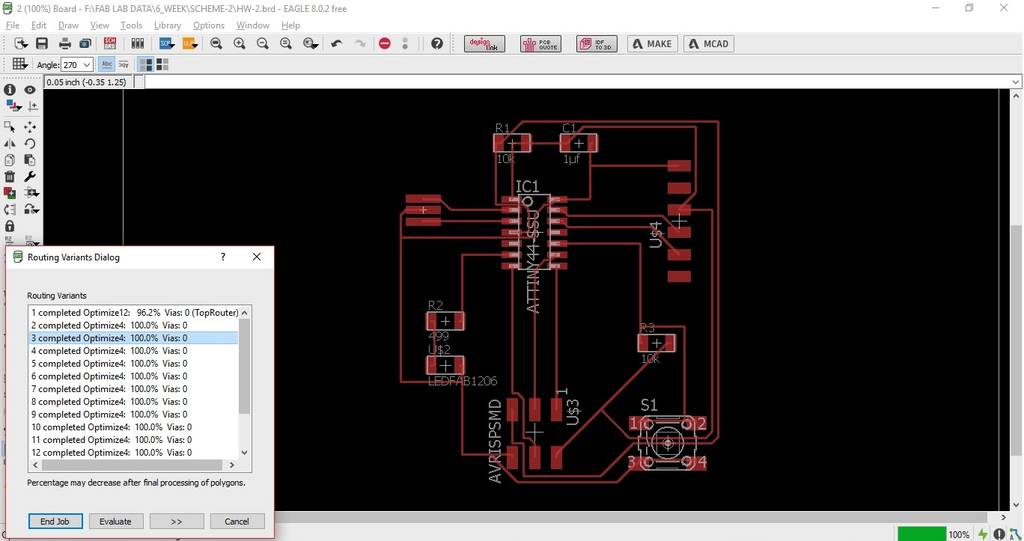Open the script SCR dropdown
Screen dimensions: 1024x541
[x=167, y=44]
